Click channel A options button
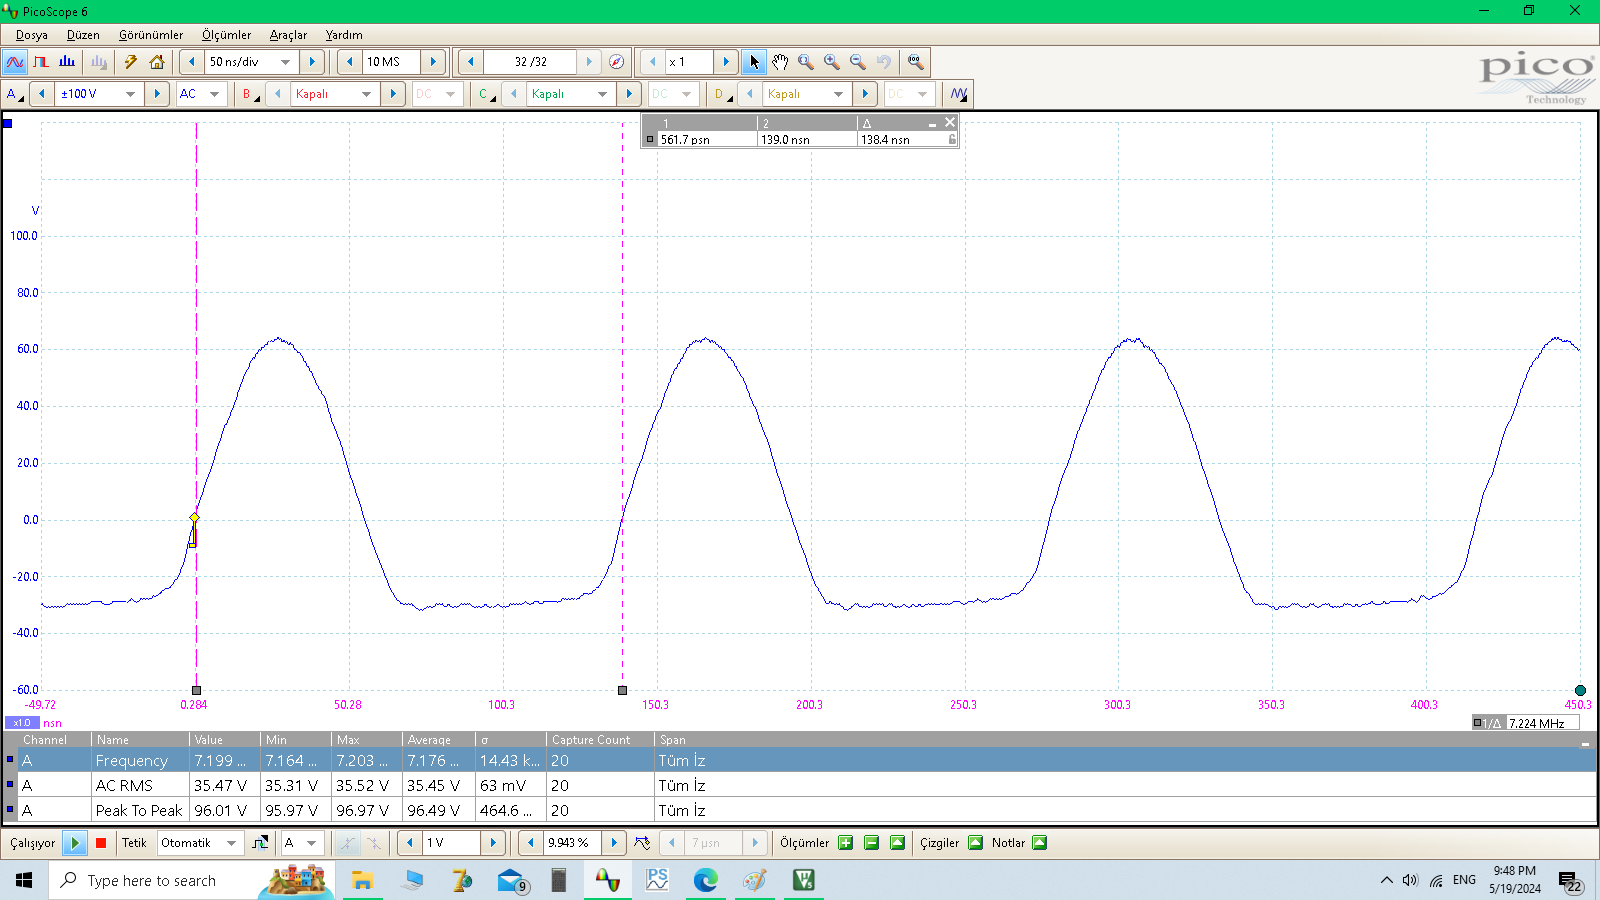The image size is (1600, 900). 13,94
